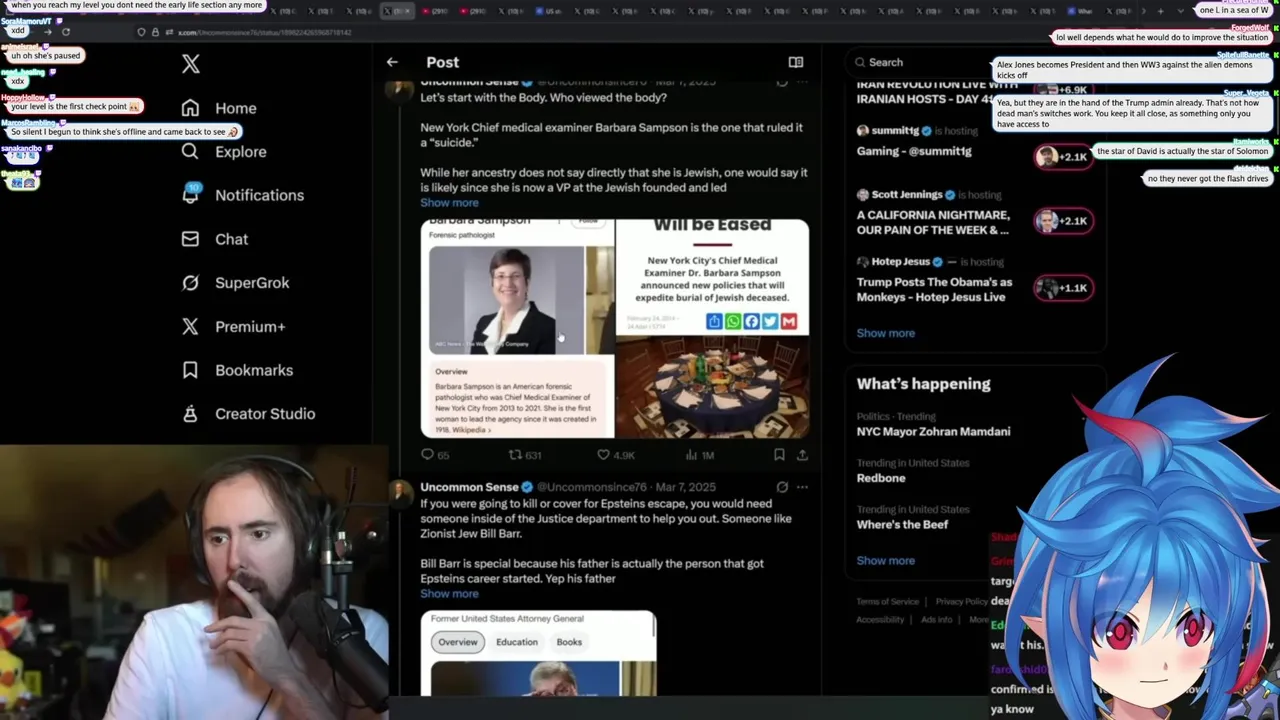Repost the post with 631 reposts
The width and height of the screenshot is (1280, 720).
pos(525,455)
